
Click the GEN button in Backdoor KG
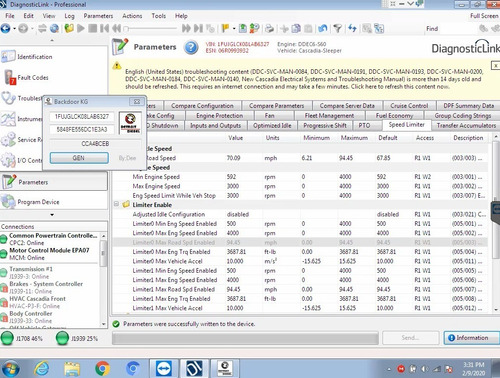[79, 158]
